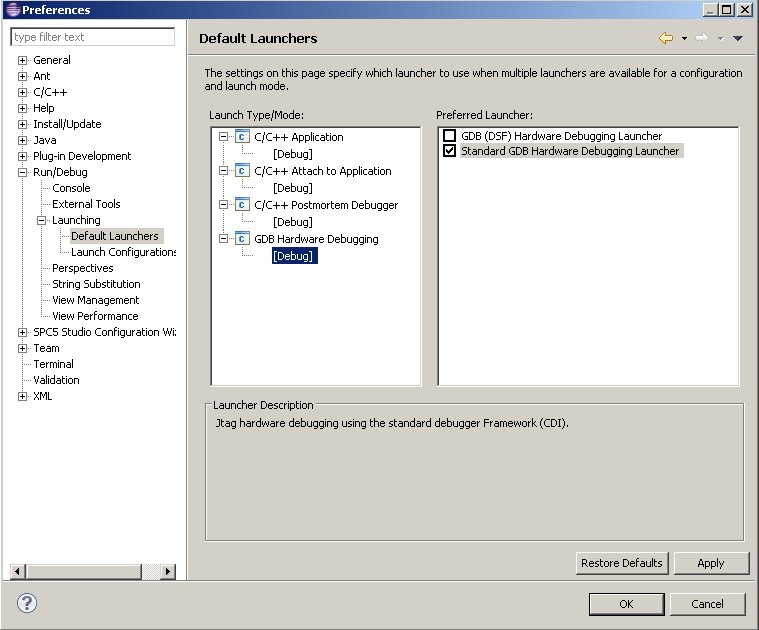
Task: Collapse the GDB Hardware Debugging node
Action: point(223,239)
